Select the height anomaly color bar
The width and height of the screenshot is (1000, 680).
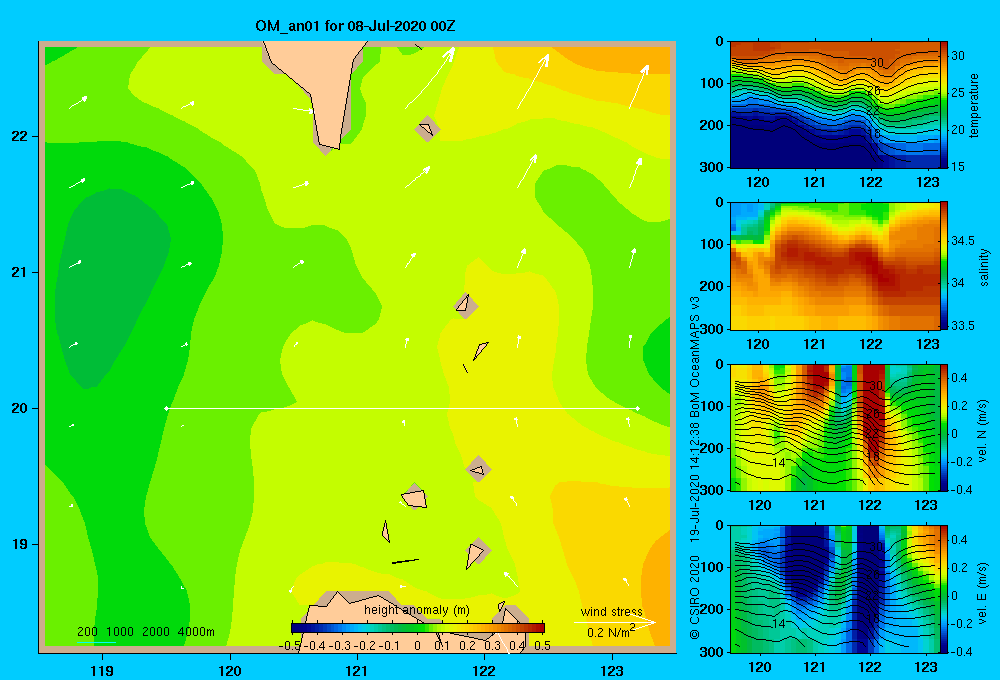pyautogui.click(x=418, y=628)
